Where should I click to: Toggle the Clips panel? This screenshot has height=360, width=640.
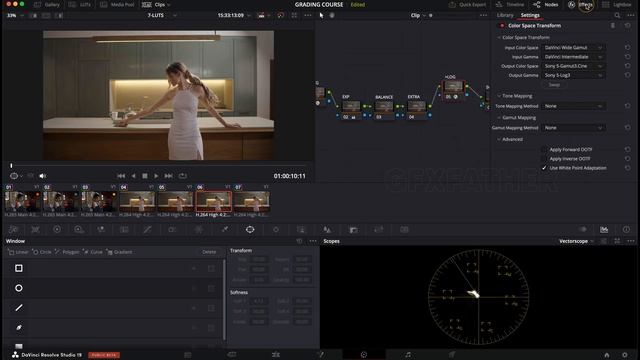pyautogui.click(x=156, y=5)
